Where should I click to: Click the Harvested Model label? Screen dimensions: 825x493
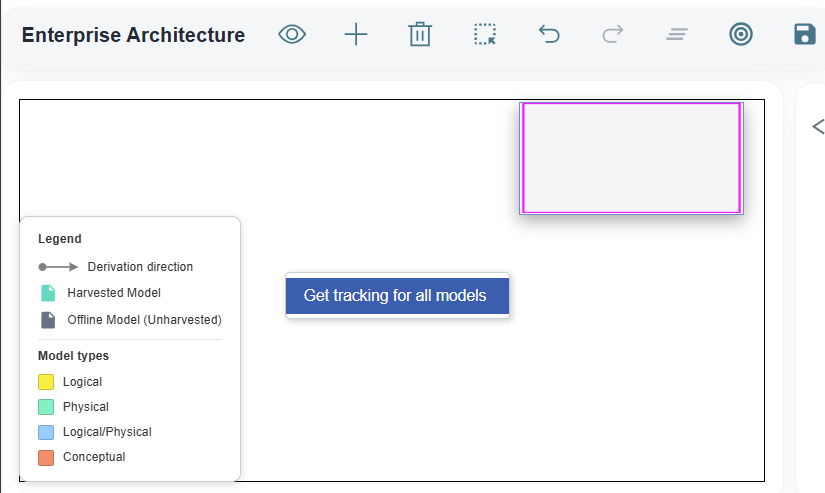point(114,293)
